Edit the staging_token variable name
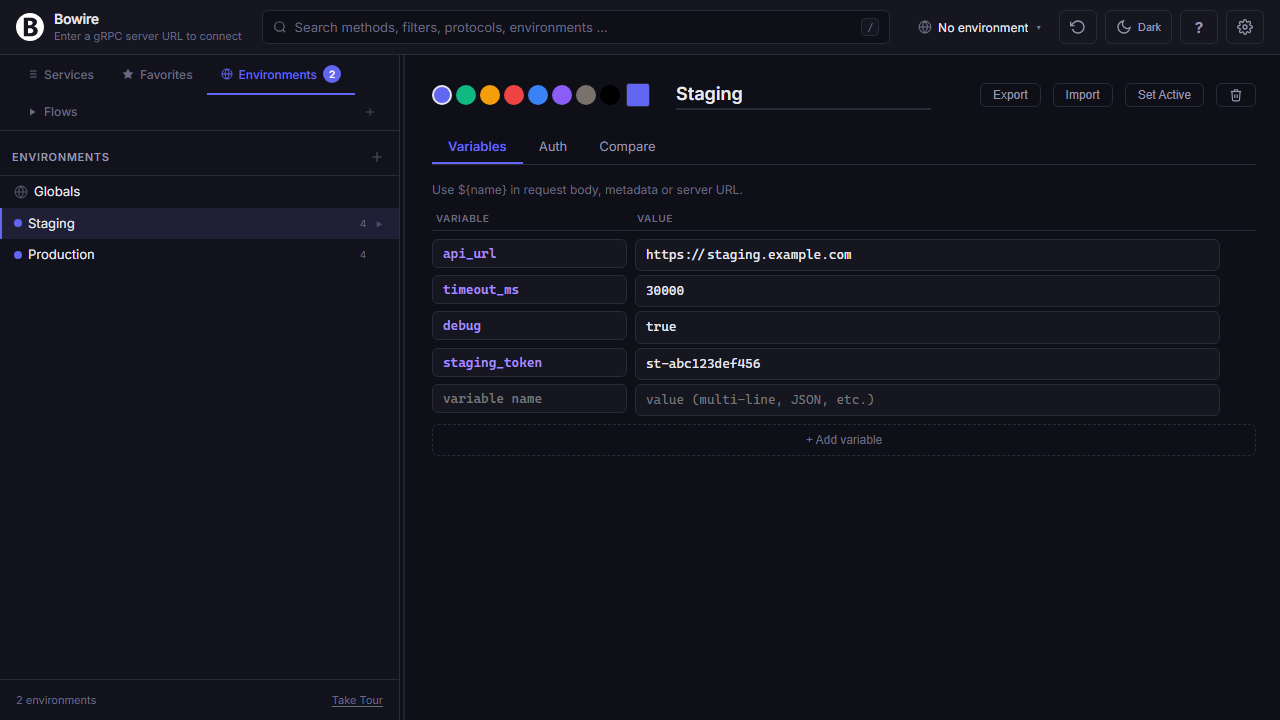 [x=529, y=363]
